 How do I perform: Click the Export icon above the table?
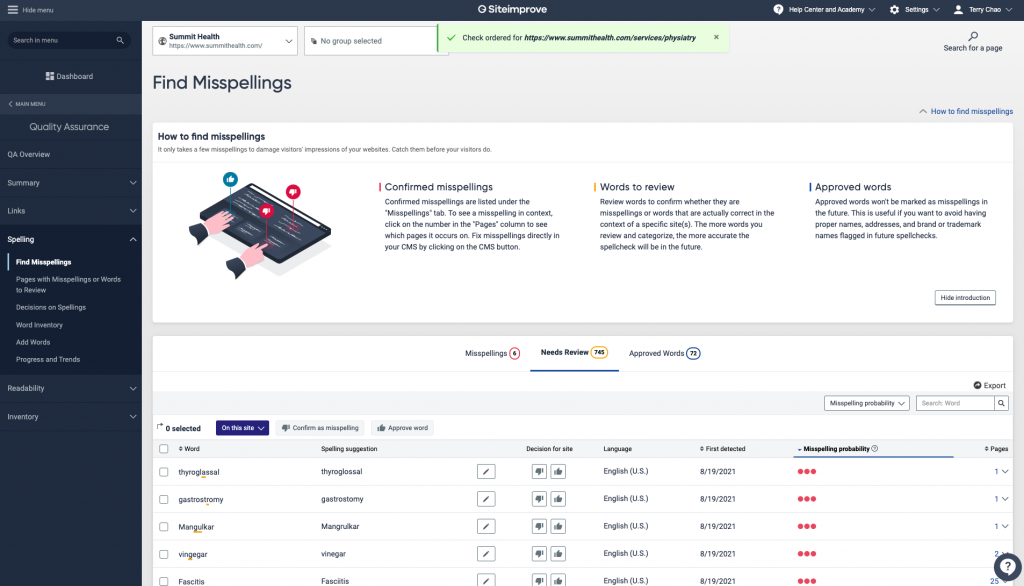[977, 385]
